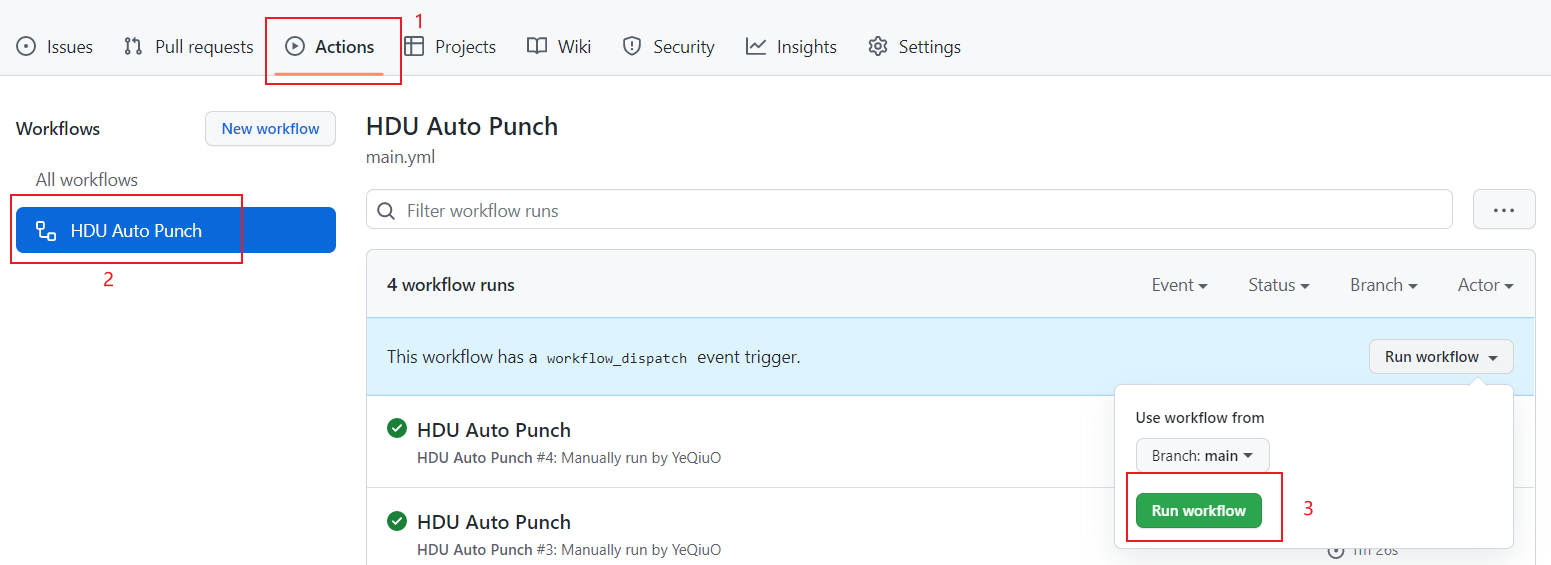
Task: Click the Actions play icon
Action: [295, 46]
